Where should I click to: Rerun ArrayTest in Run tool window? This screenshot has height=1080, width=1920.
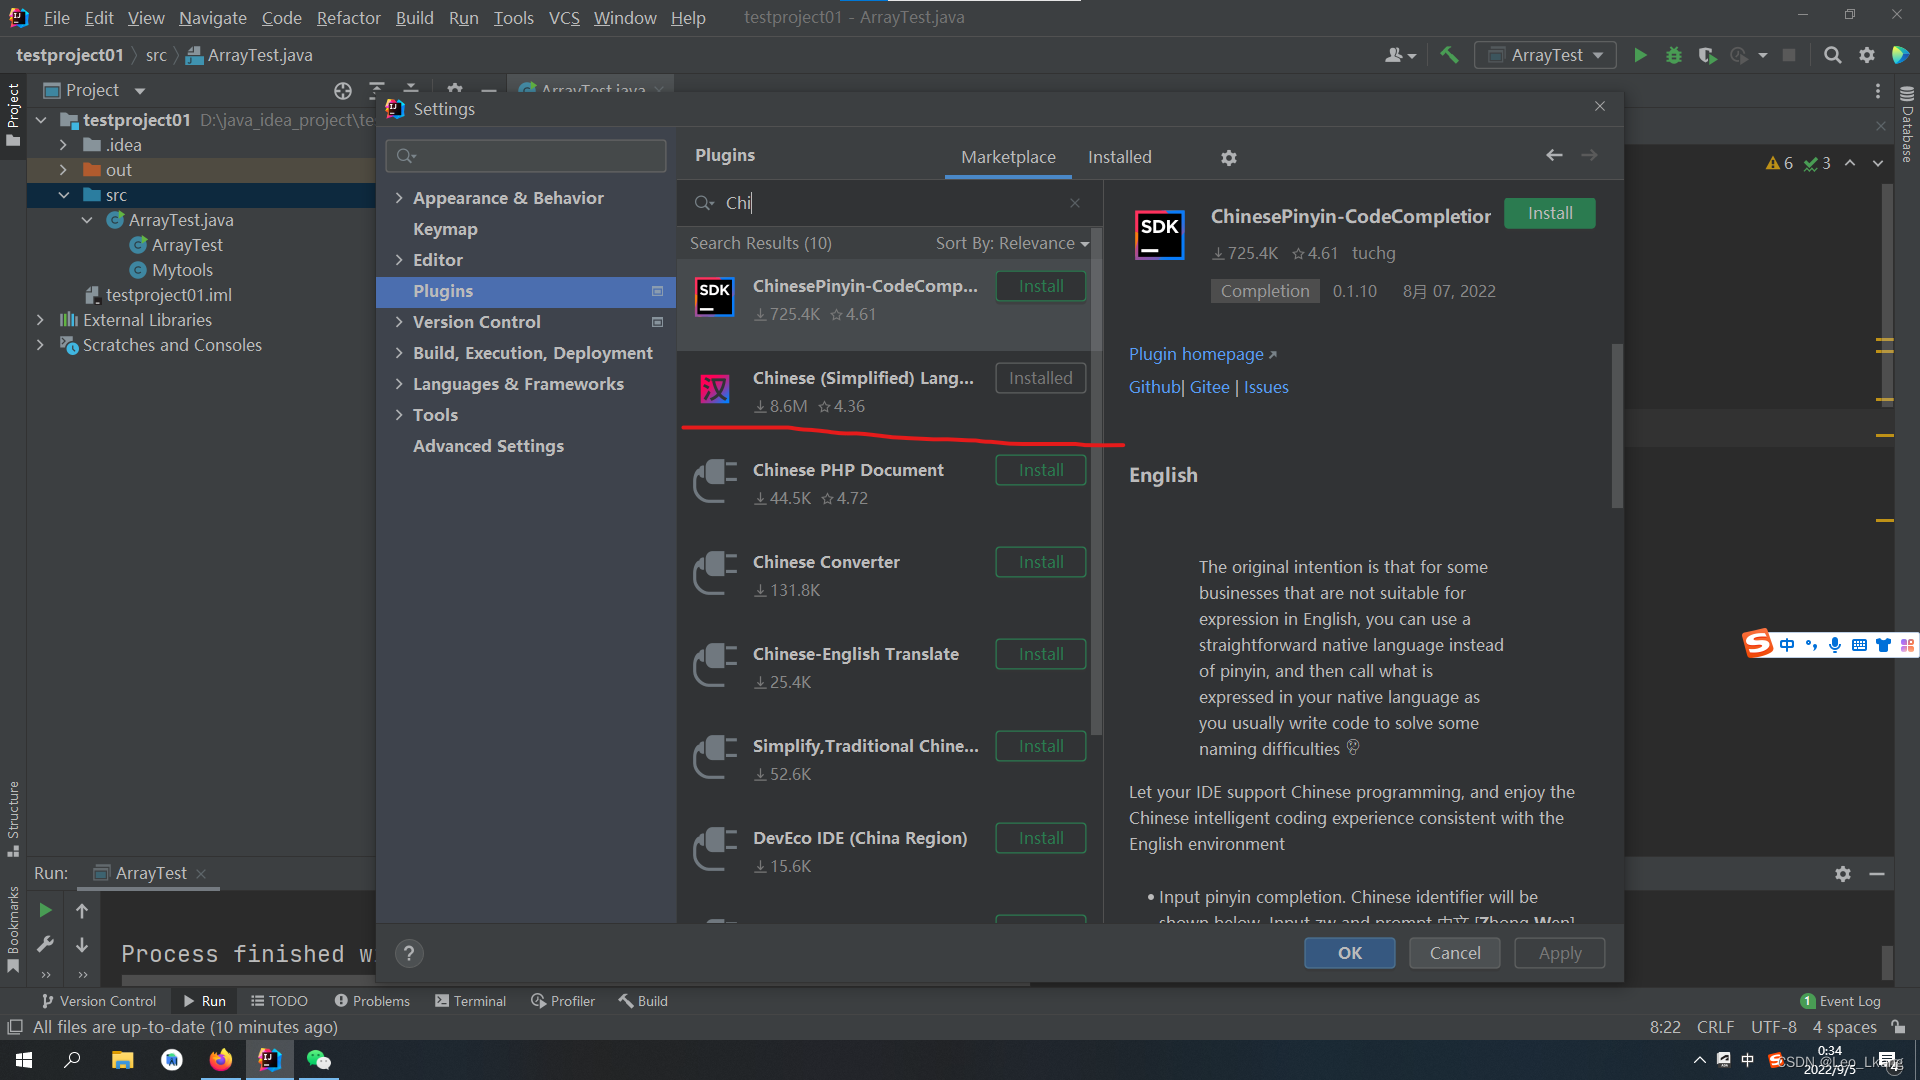click(x=45, y=910)
